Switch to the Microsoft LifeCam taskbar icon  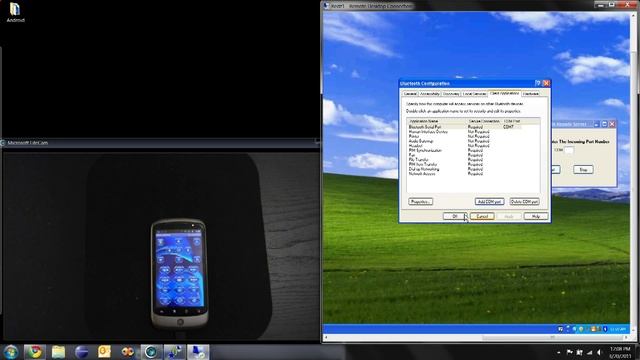151,352
